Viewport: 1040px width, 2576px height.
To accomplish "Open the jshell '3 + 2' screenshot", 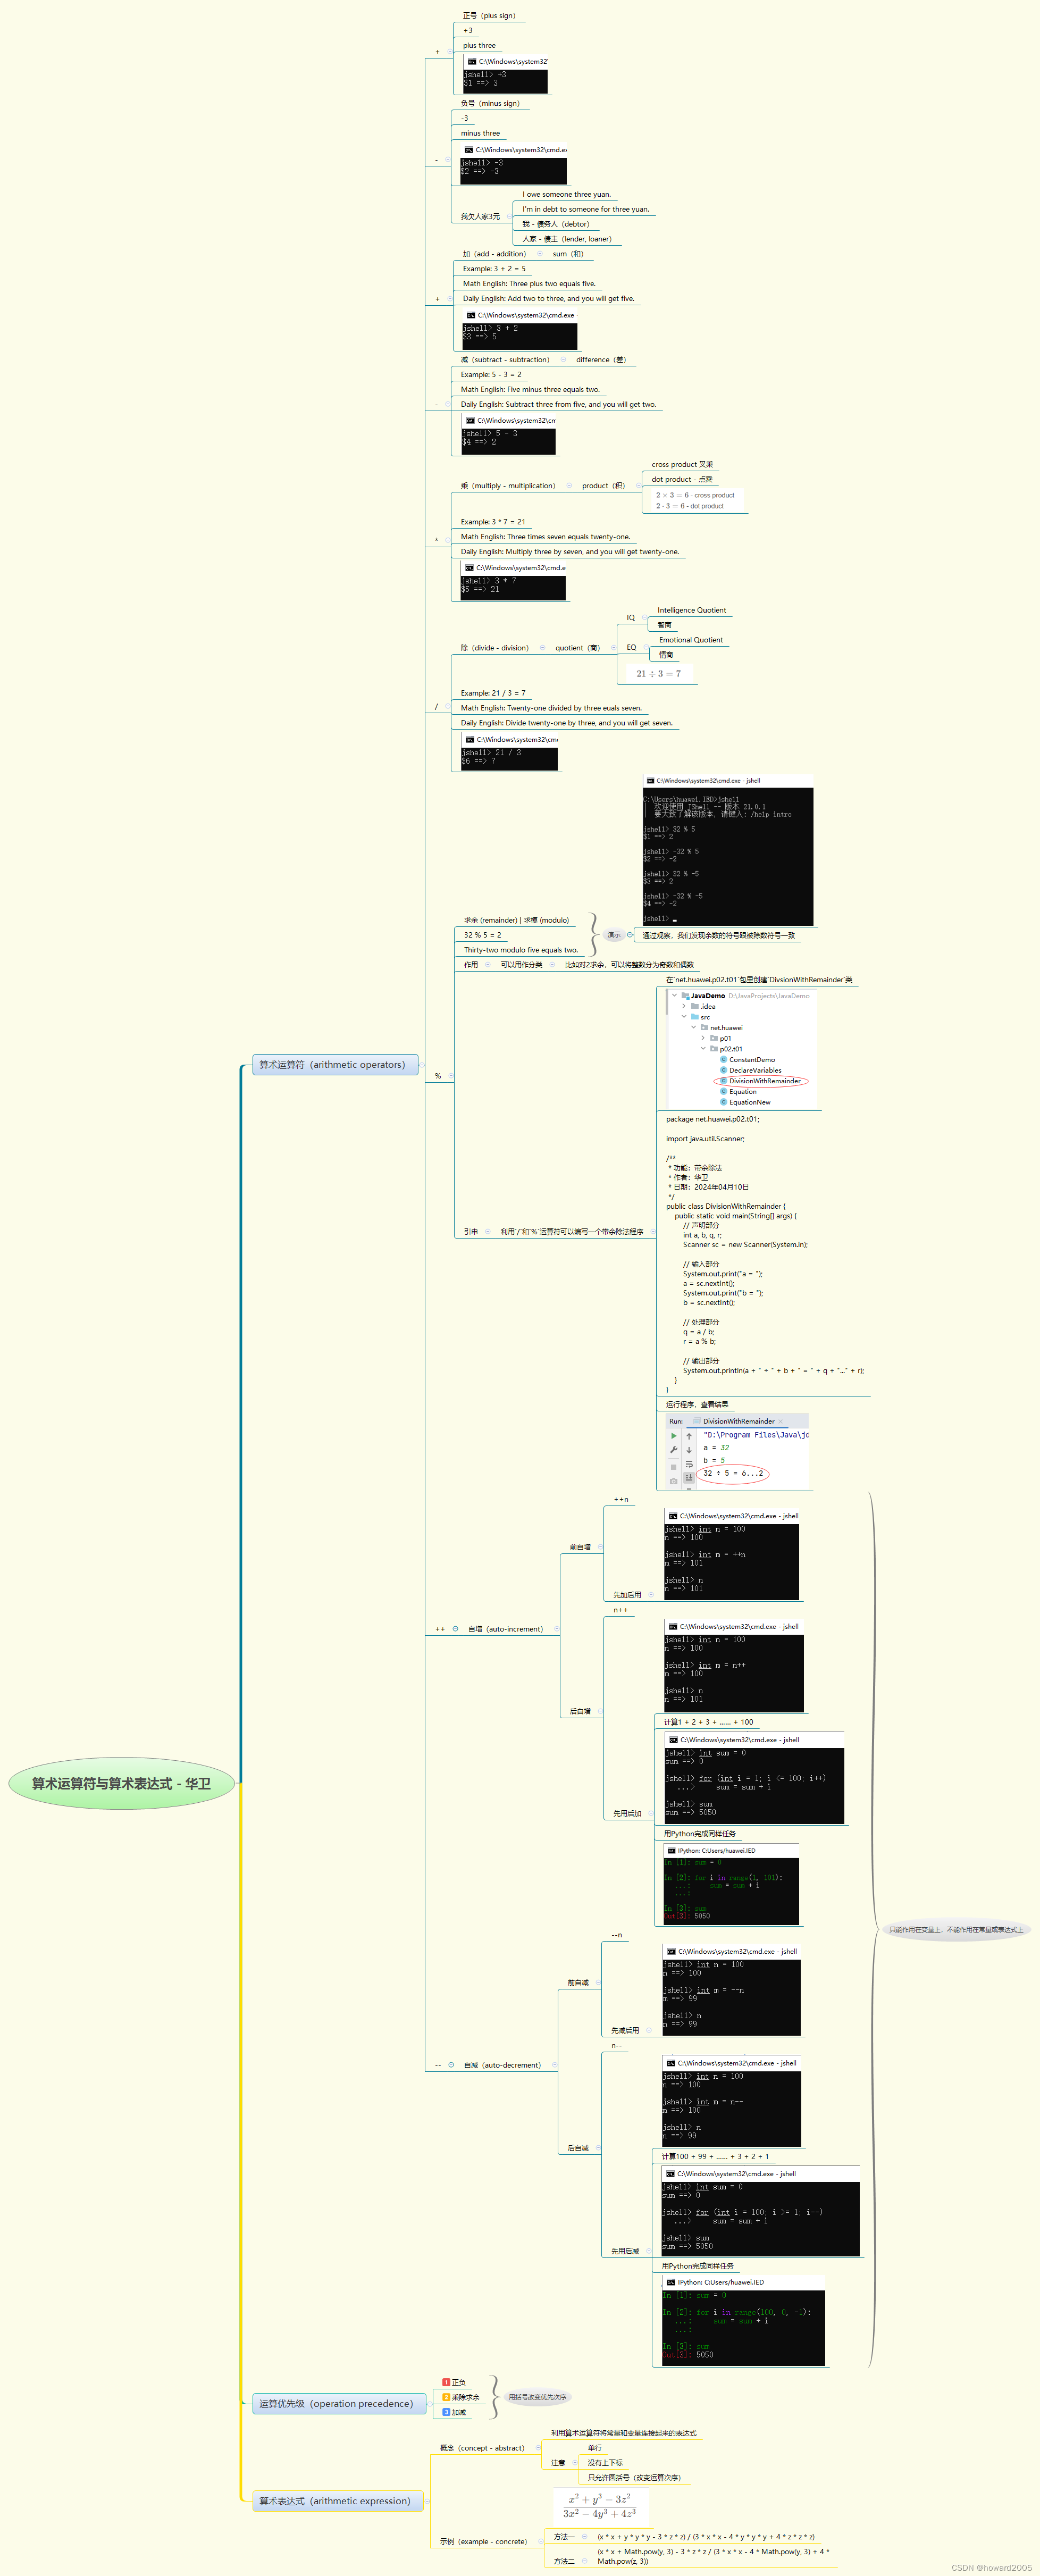I will tap(520, 330).
